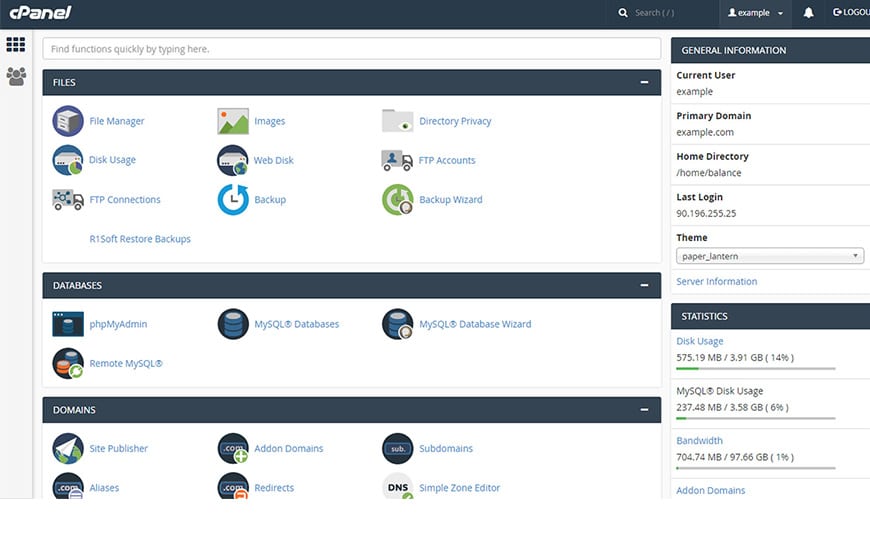Click the MySQL Database Wizard icon

(x=397, y=324)
